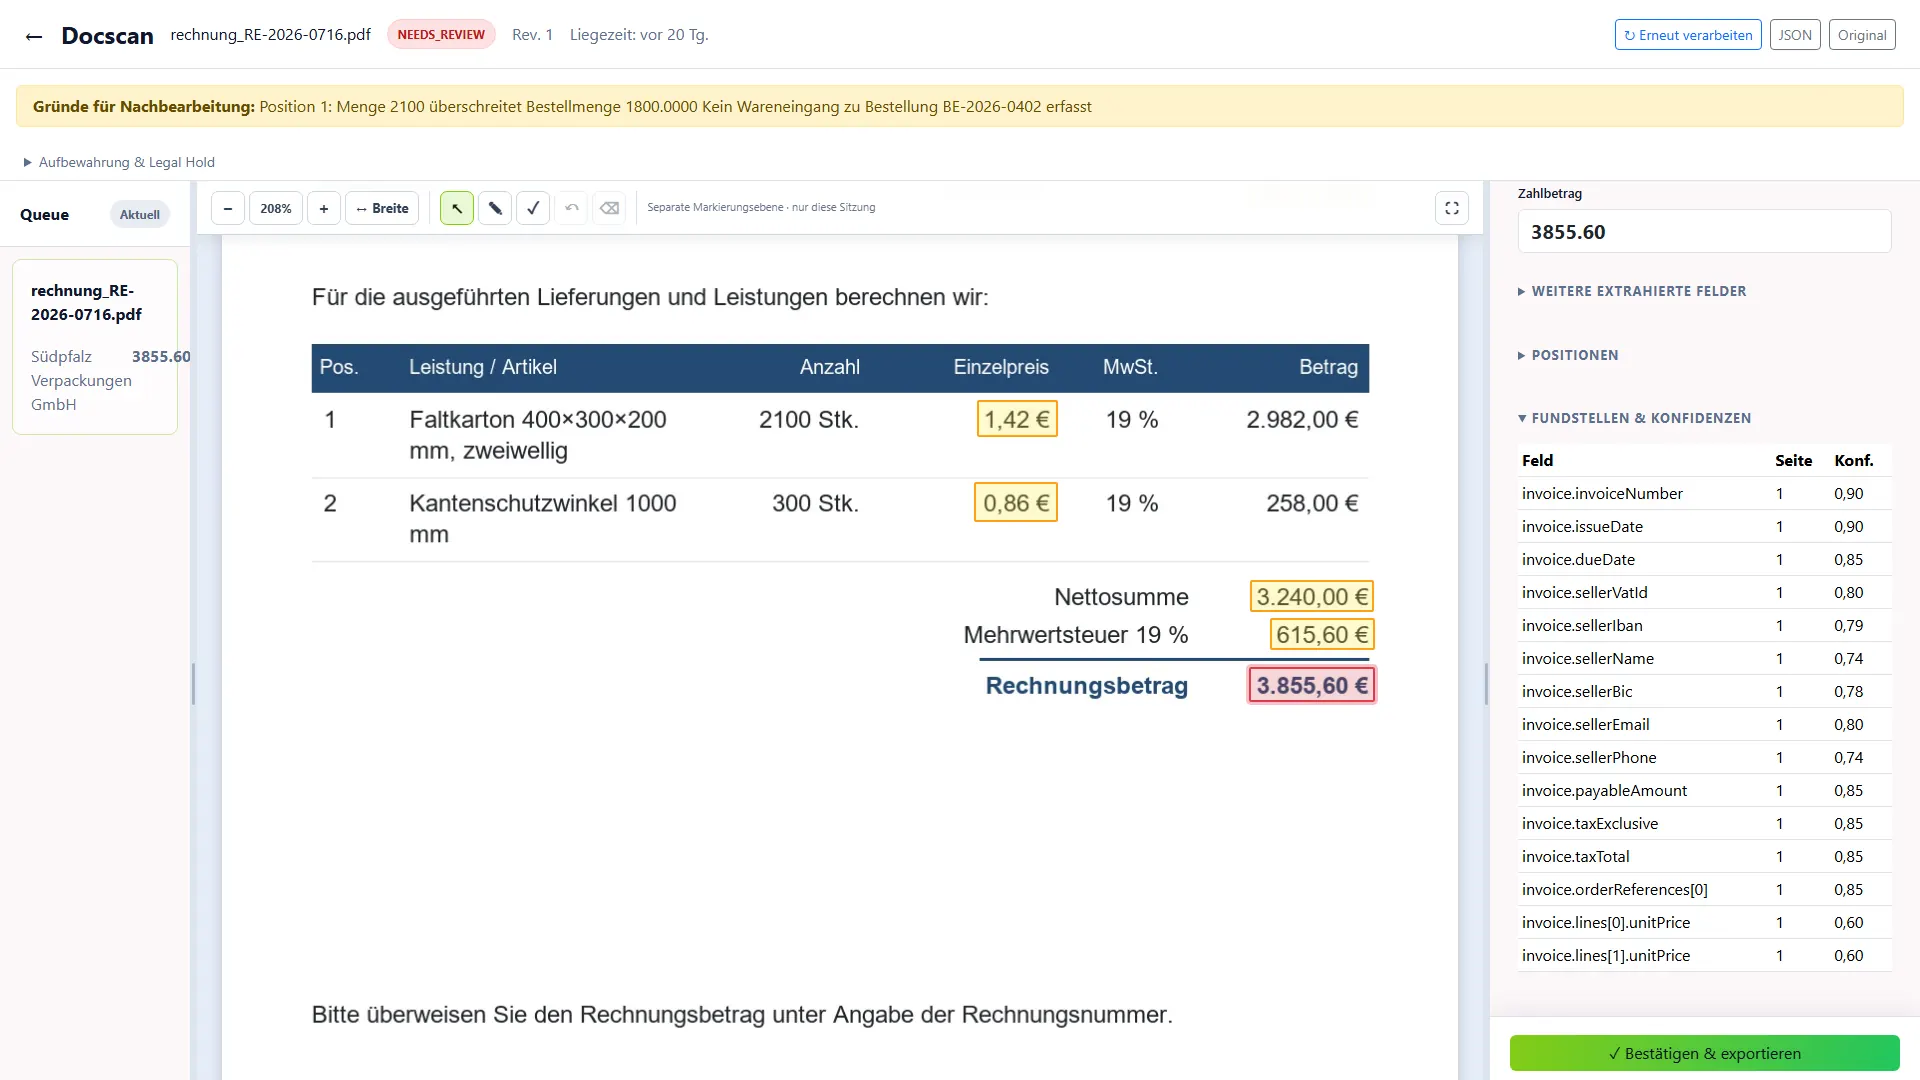This screenshot has height=1080, width=1920.
Task: Click the Rev. 1 label
Action: click(x=532, y=34)
